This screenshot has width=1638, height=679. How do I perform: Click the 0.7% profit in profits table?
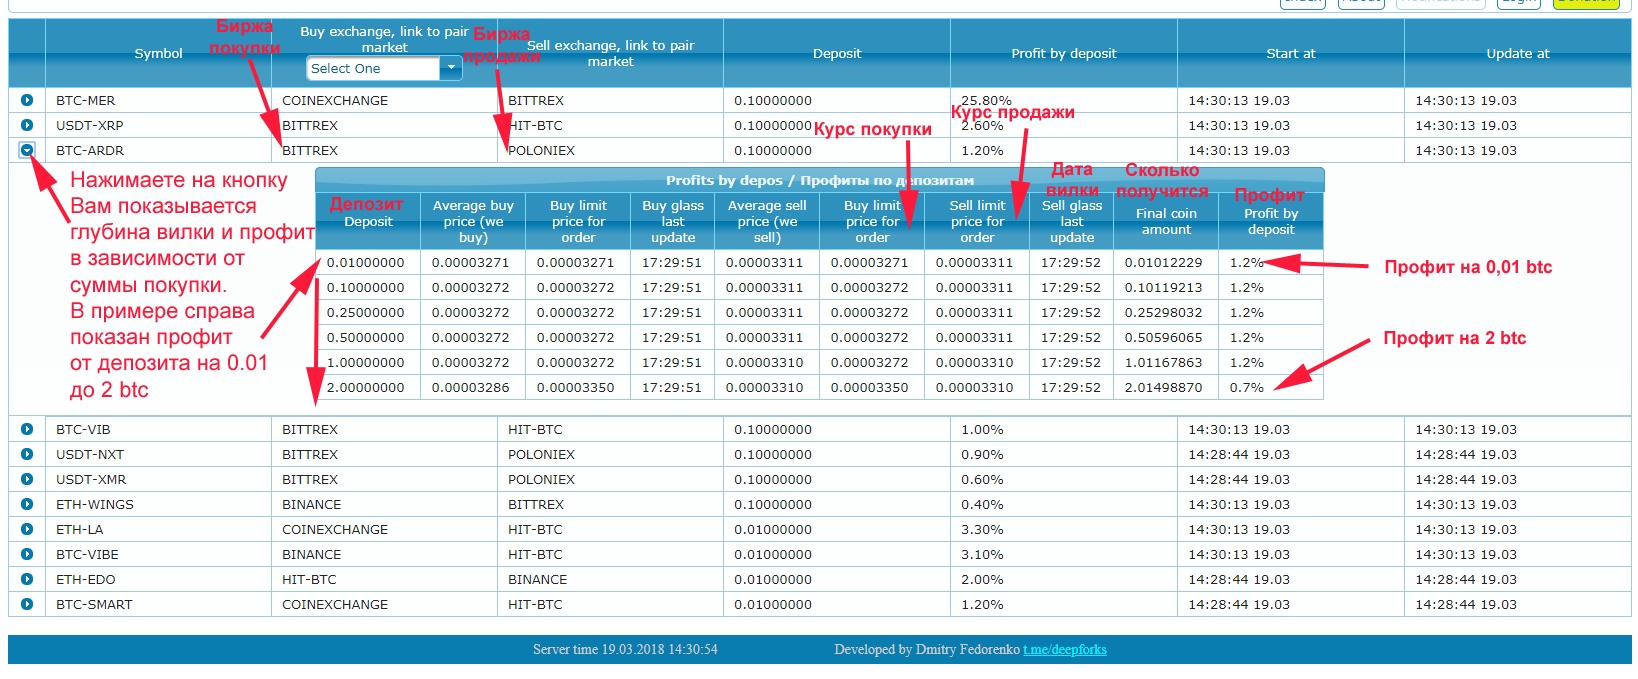(x=1247, y=387)
